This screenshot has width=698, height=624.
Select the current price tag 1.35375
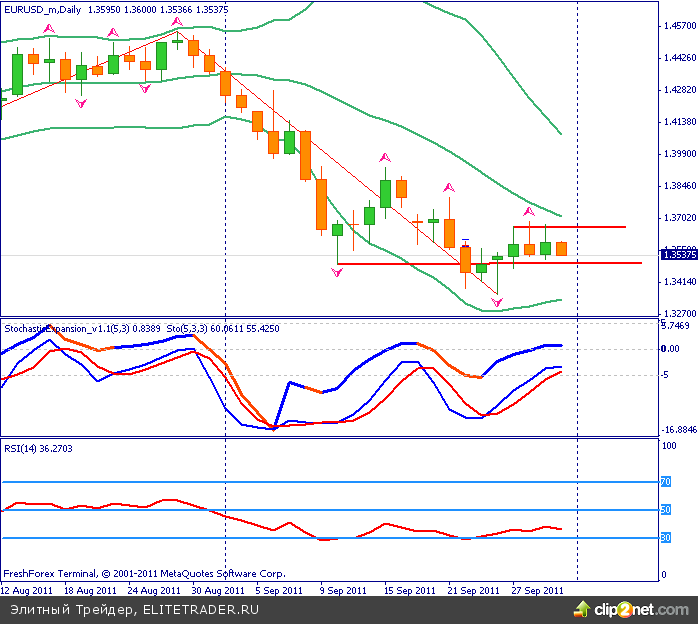coord(680,255)
